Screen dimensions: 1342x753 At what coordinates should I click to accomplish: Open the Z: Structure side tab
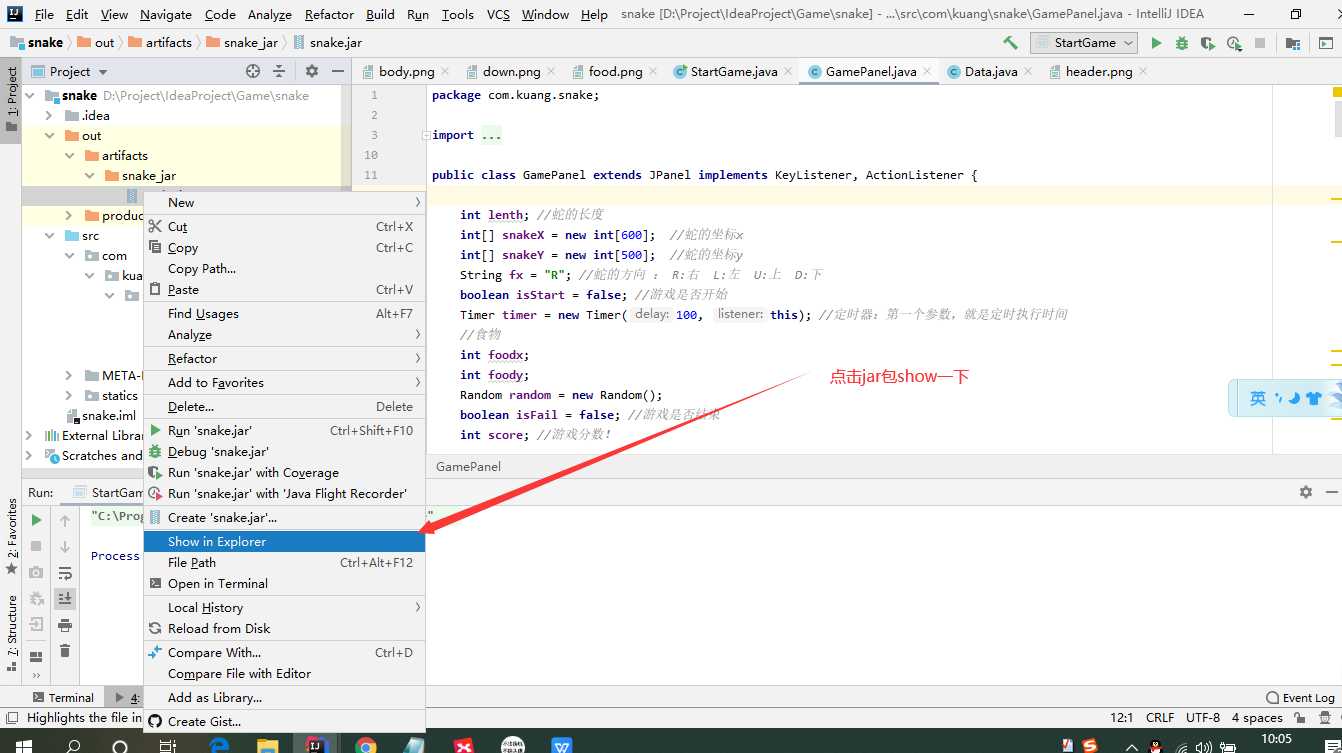coord(11,634)
